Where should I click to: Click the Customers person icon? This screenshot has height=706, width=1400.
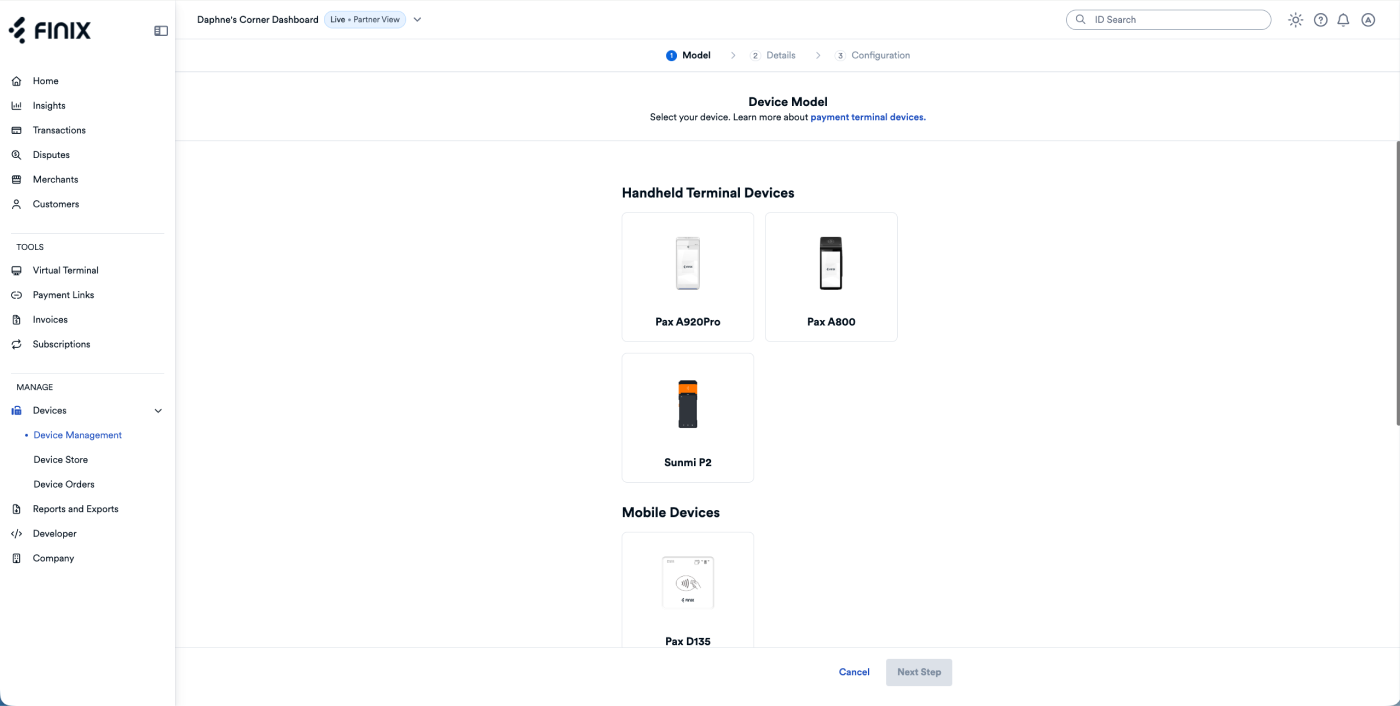coord(16,204)
